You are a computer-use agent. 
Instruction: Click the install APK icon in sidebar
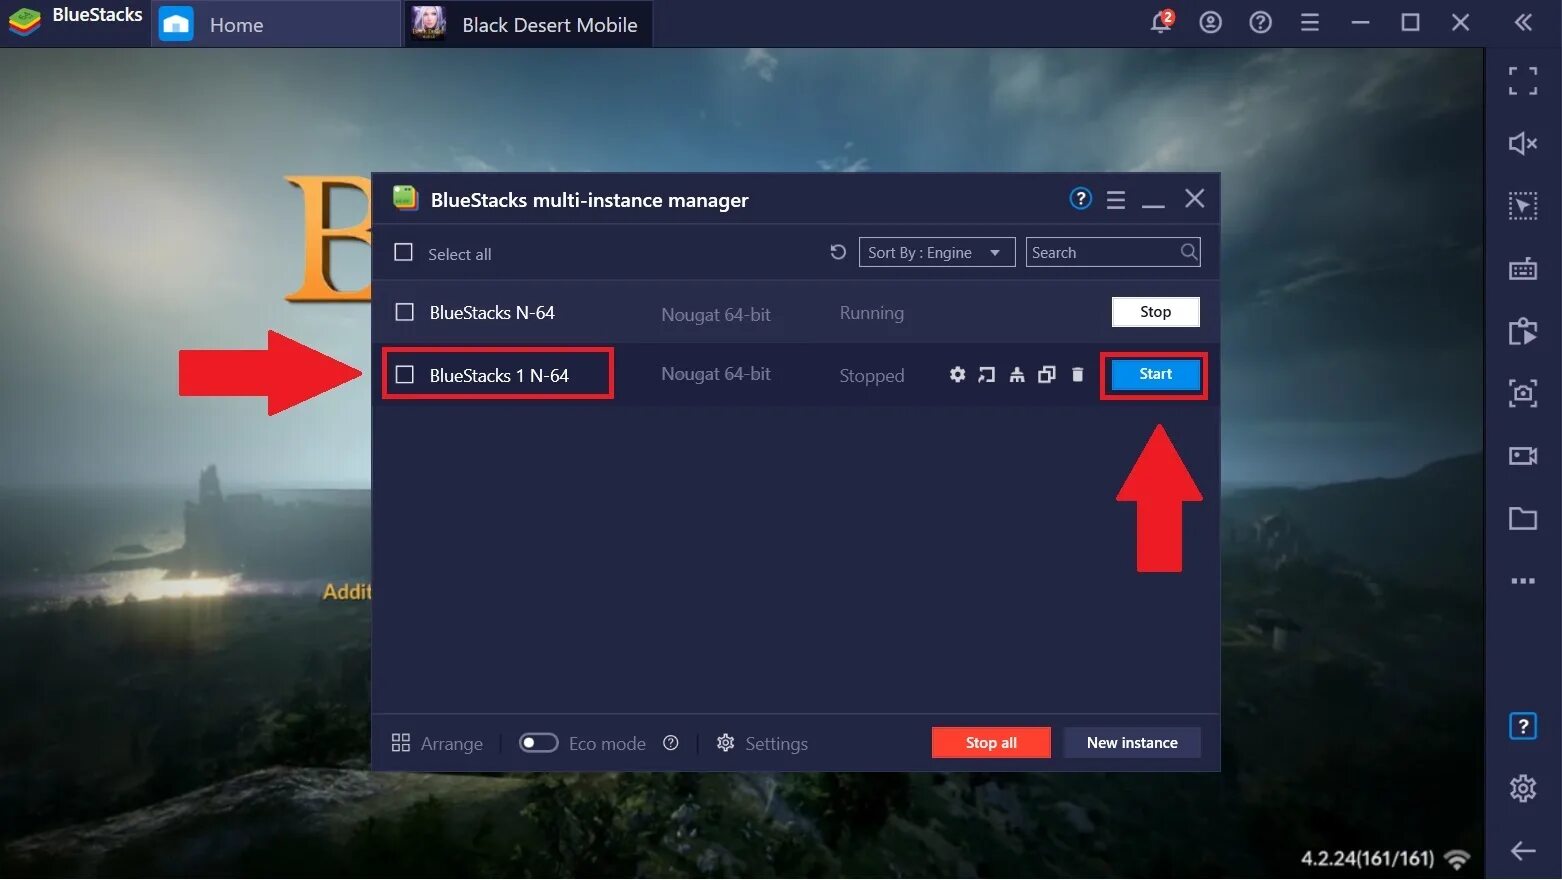click(x=1523, y=331)
